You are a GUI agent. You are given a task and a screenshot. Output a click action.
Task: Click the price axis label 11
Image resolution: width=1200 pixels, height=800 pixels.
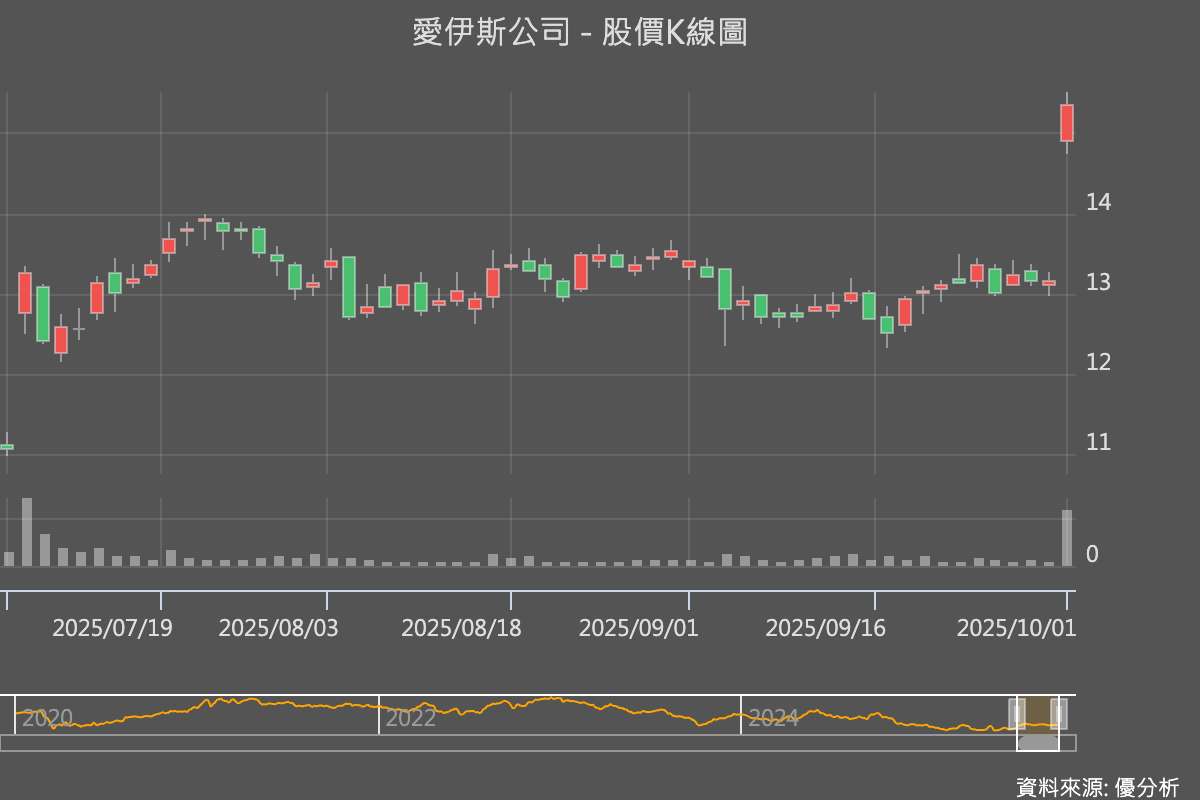tap(1099, 442)
